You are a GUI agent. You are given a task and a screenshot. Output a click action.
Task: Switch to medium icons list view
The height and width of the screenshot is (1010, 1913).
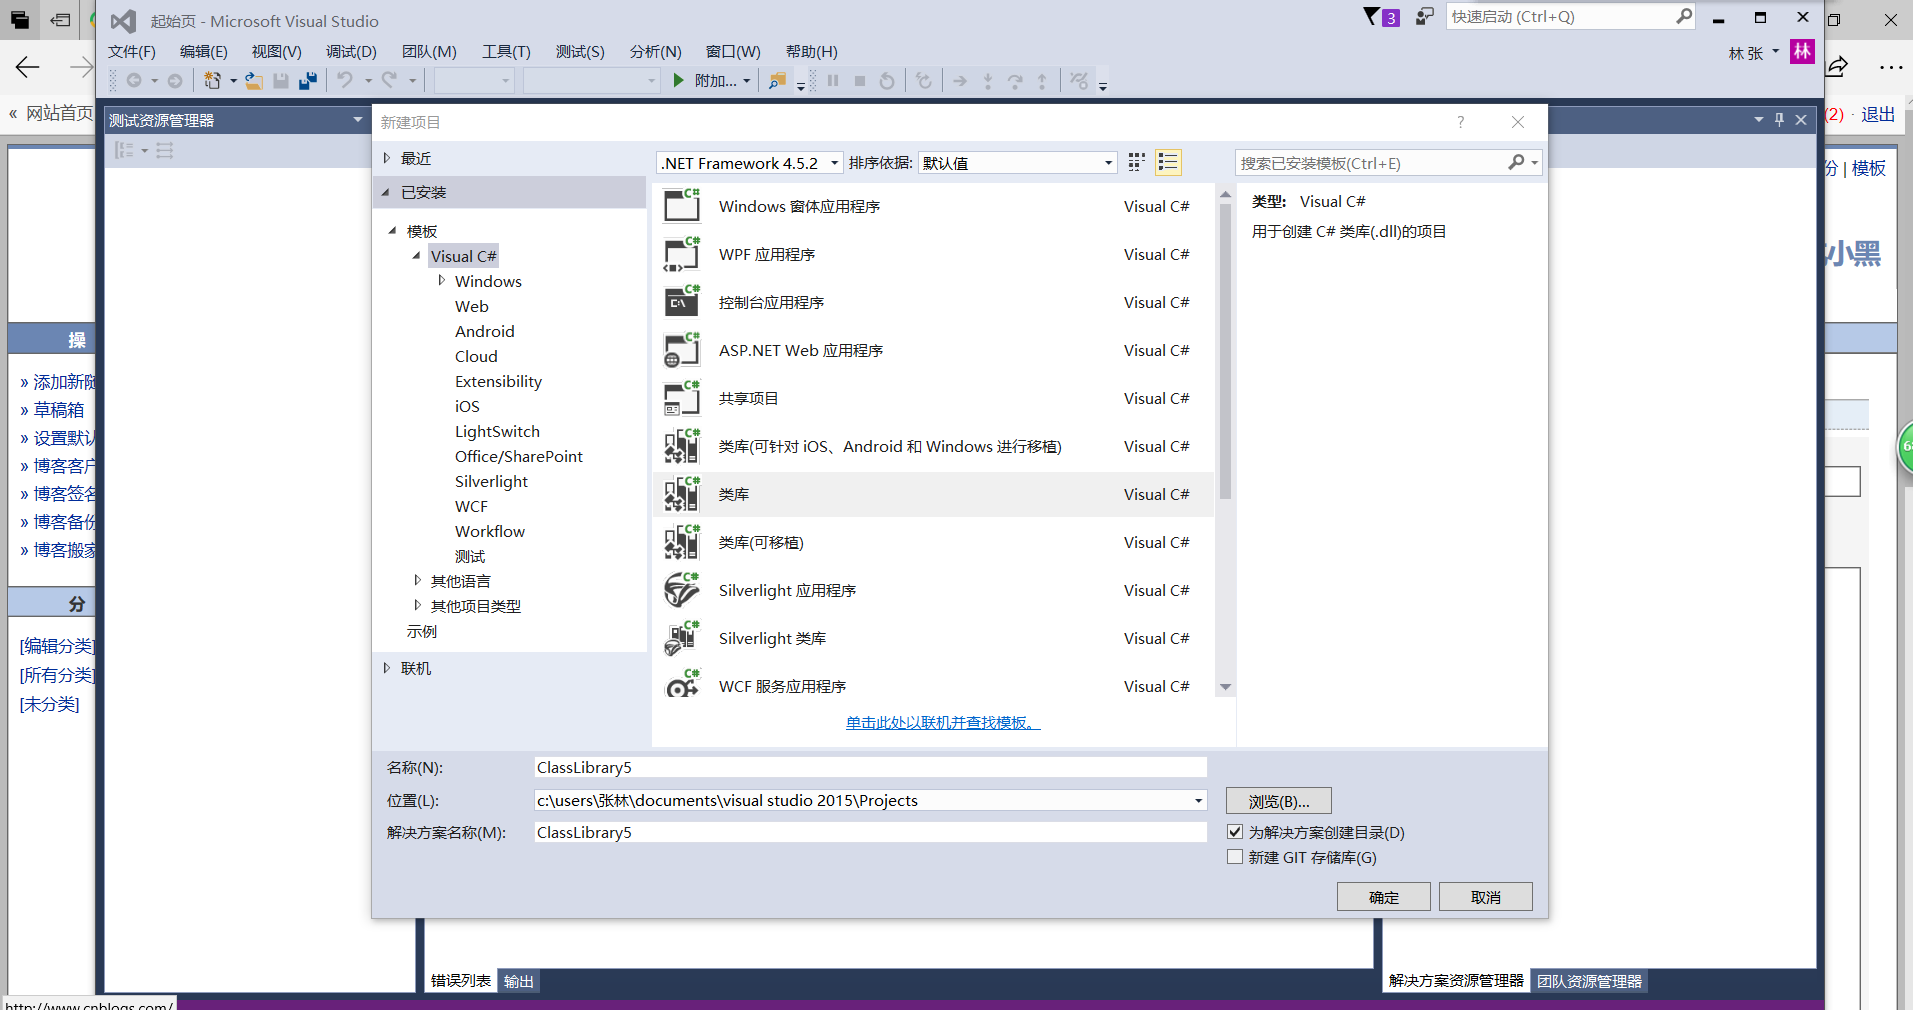tap(1168, 163)
